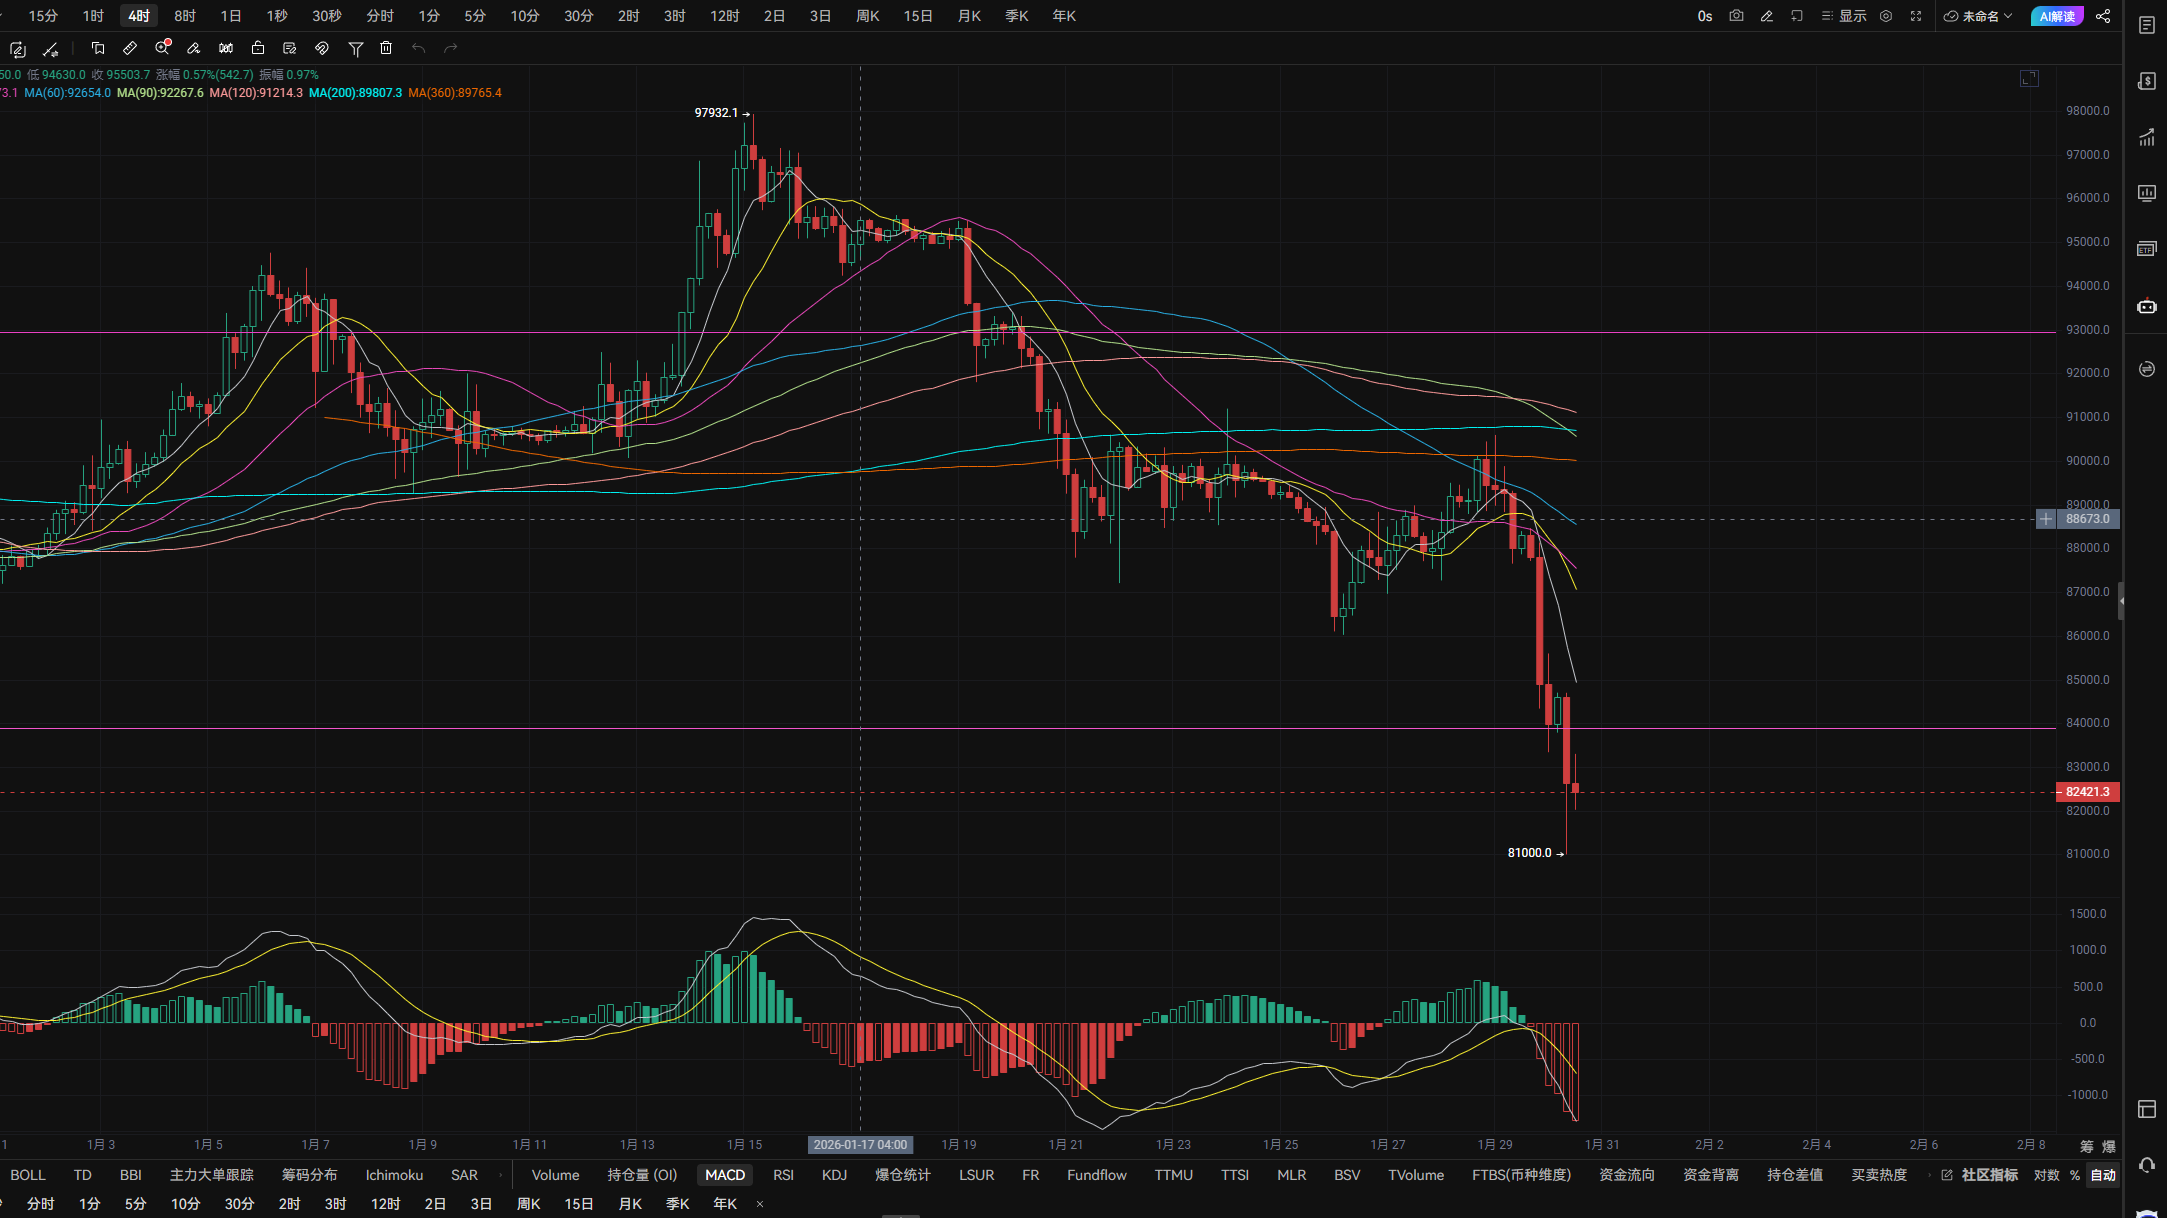Click the hexagon chart settings icon

(x=1886, y=16)
